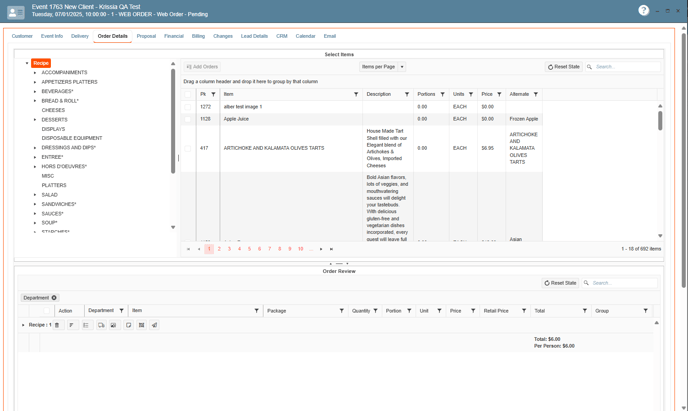Remove the Department grouping chip
The image size is (688, 411).
pyautogui.click(x=54, y=298)
